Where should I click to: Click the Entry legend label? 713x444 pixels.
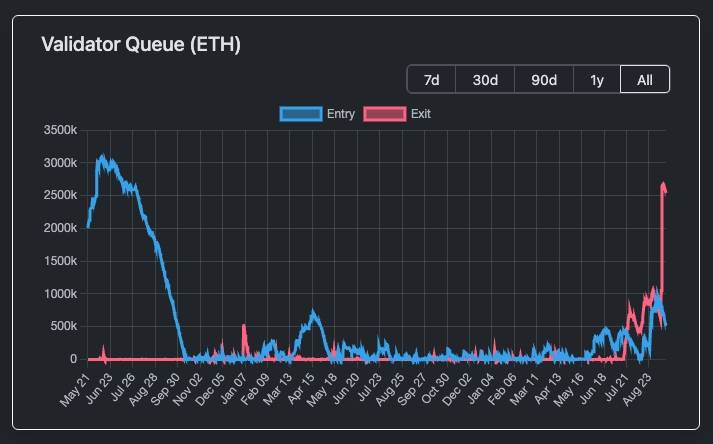coord(341,114)
